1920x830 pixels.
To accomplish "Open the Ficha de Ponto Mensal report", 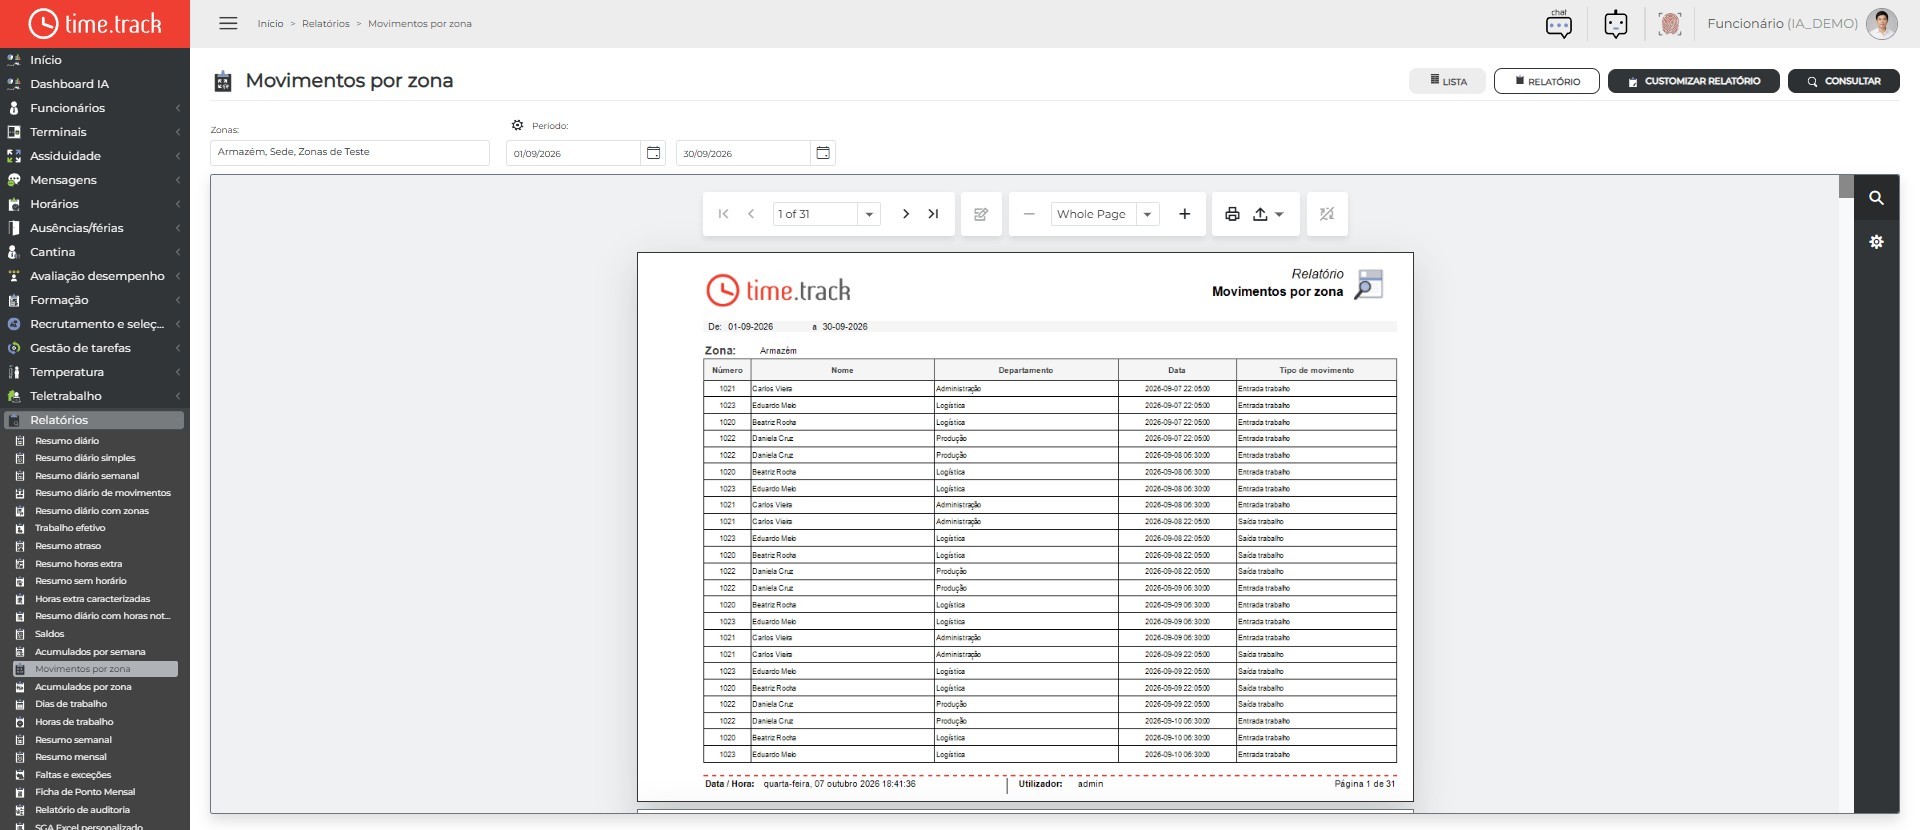I will pos(85,792).
